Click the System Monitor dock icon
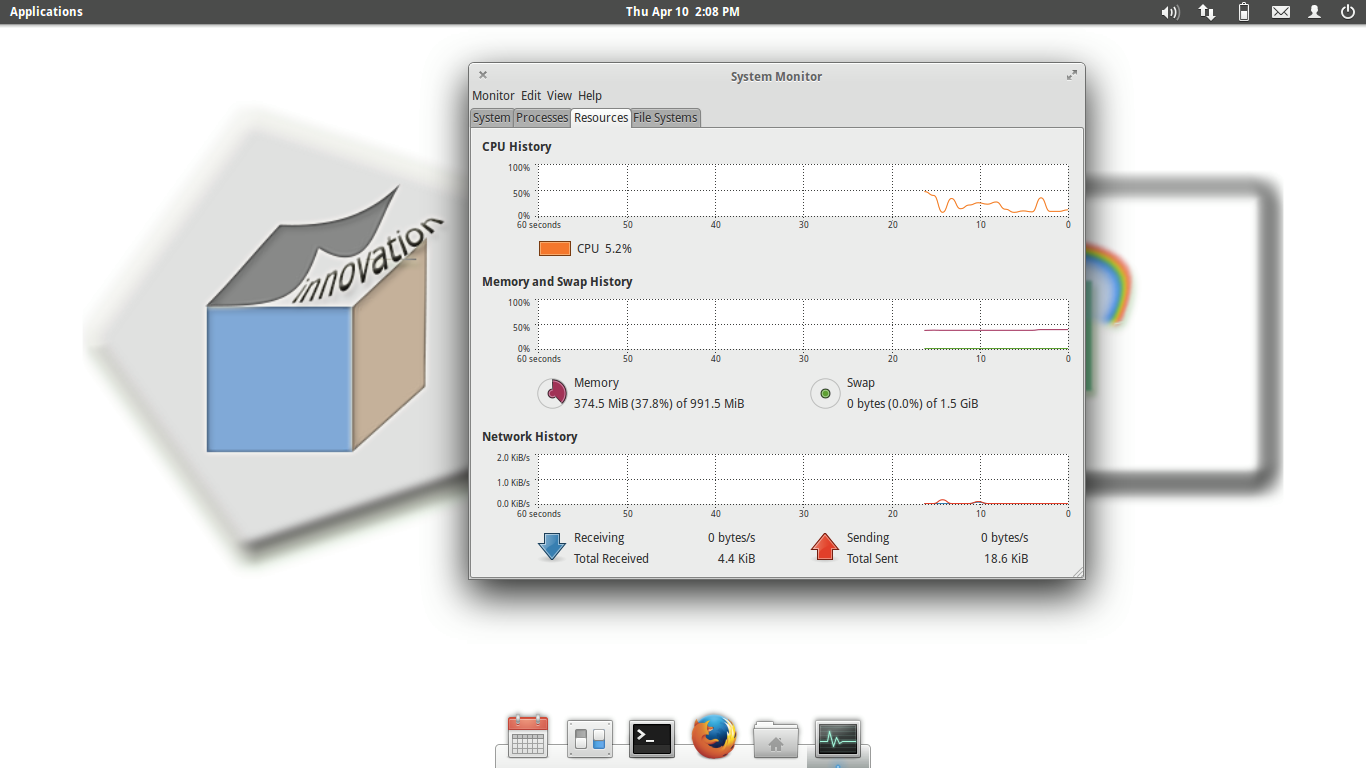The height and width of the screenshot is (768, 1366). (x=838, y=738)
